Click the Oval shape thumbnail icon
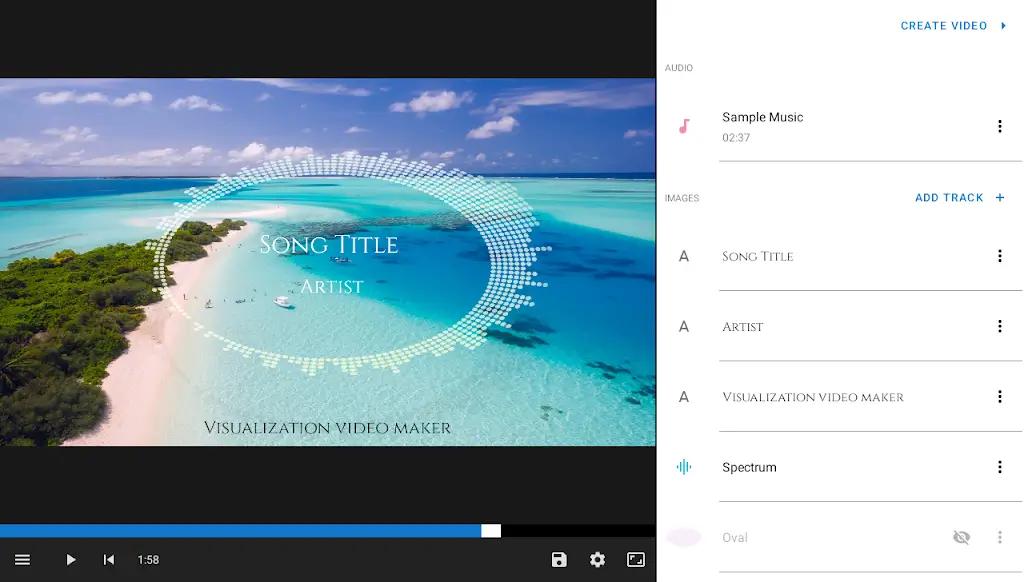1024x582 pixels. 684,537
